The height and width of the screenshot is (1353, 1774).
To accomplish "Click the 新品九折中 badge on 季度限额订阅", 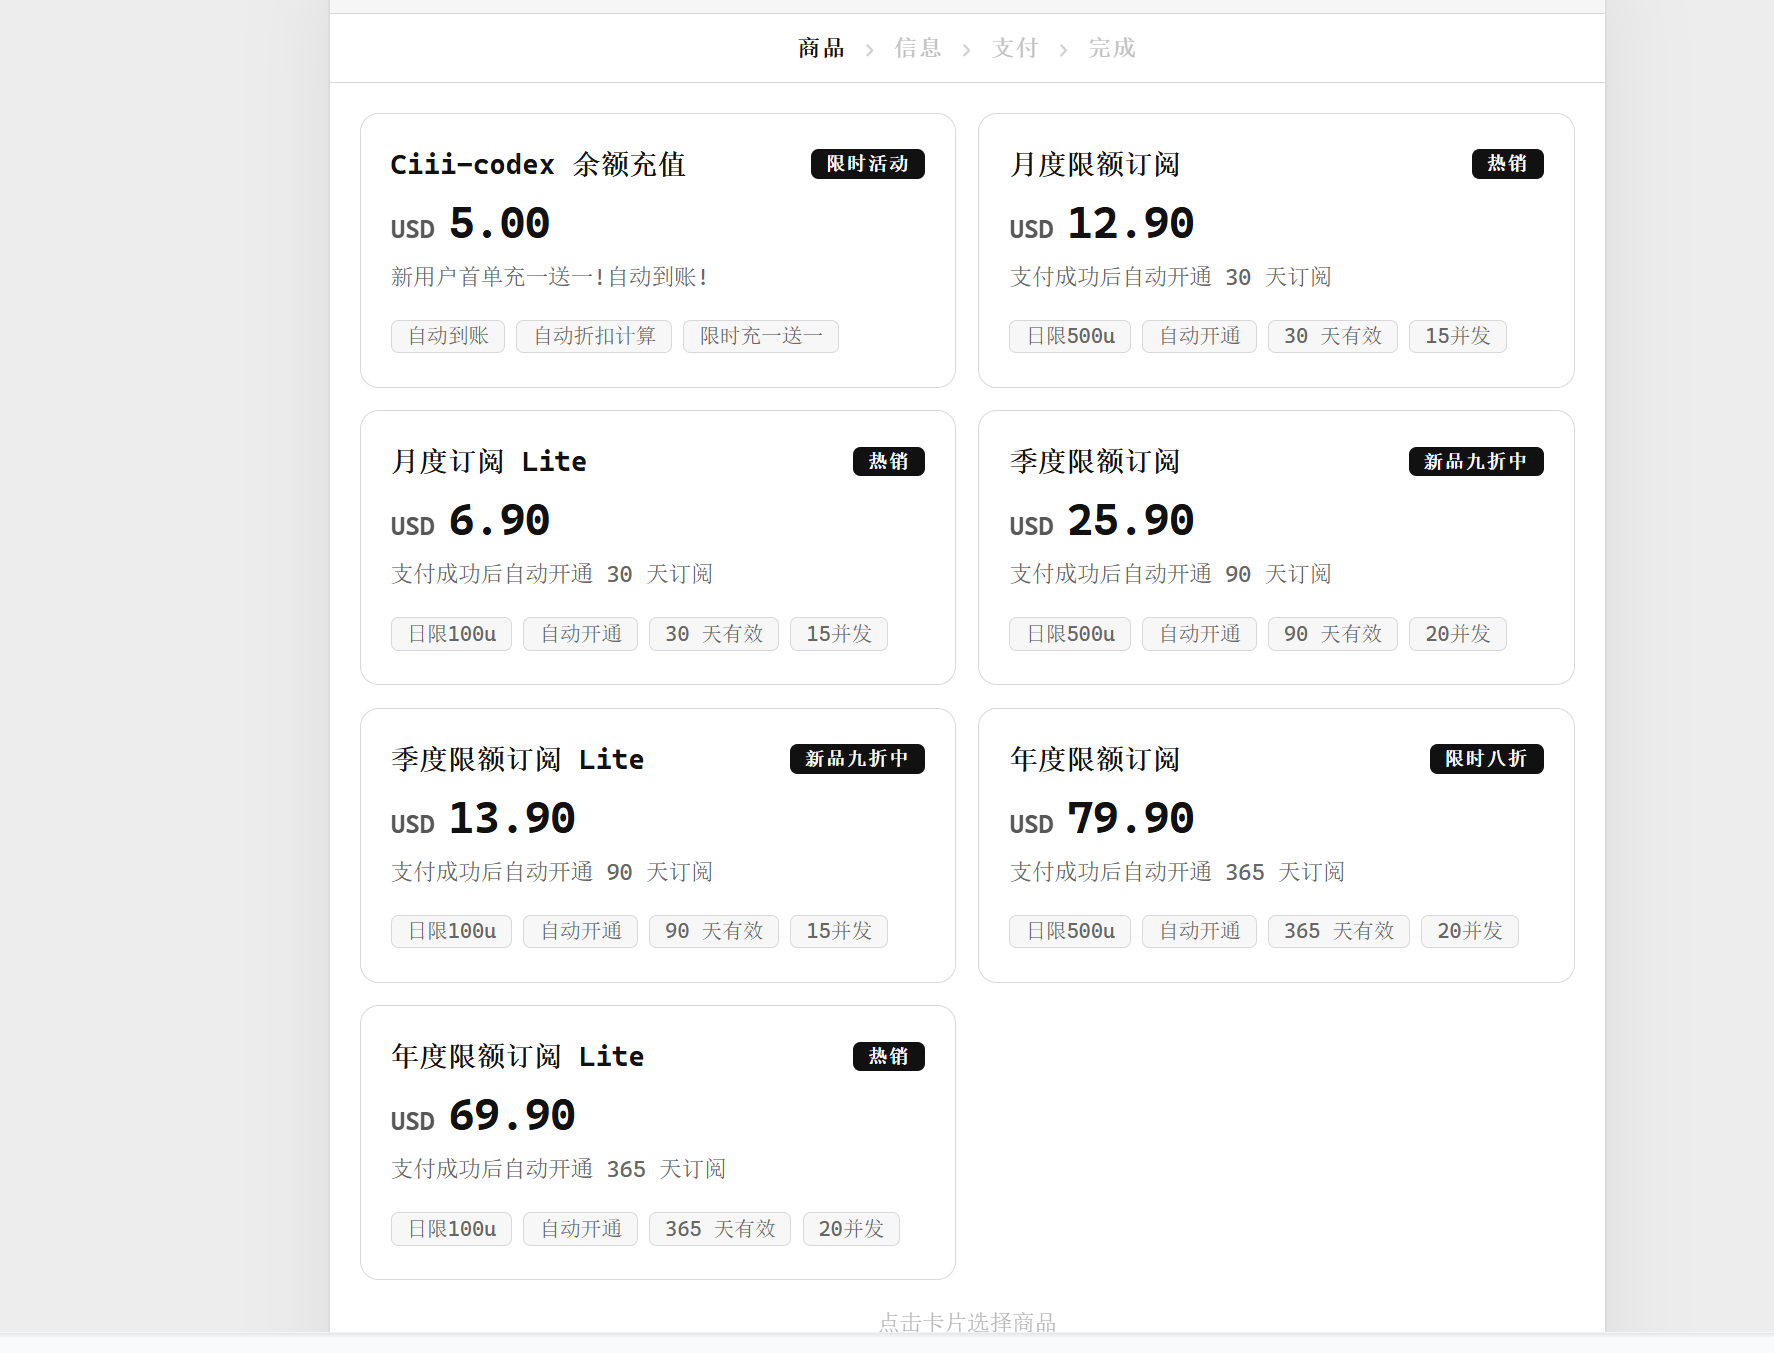I will [1475, 461].
